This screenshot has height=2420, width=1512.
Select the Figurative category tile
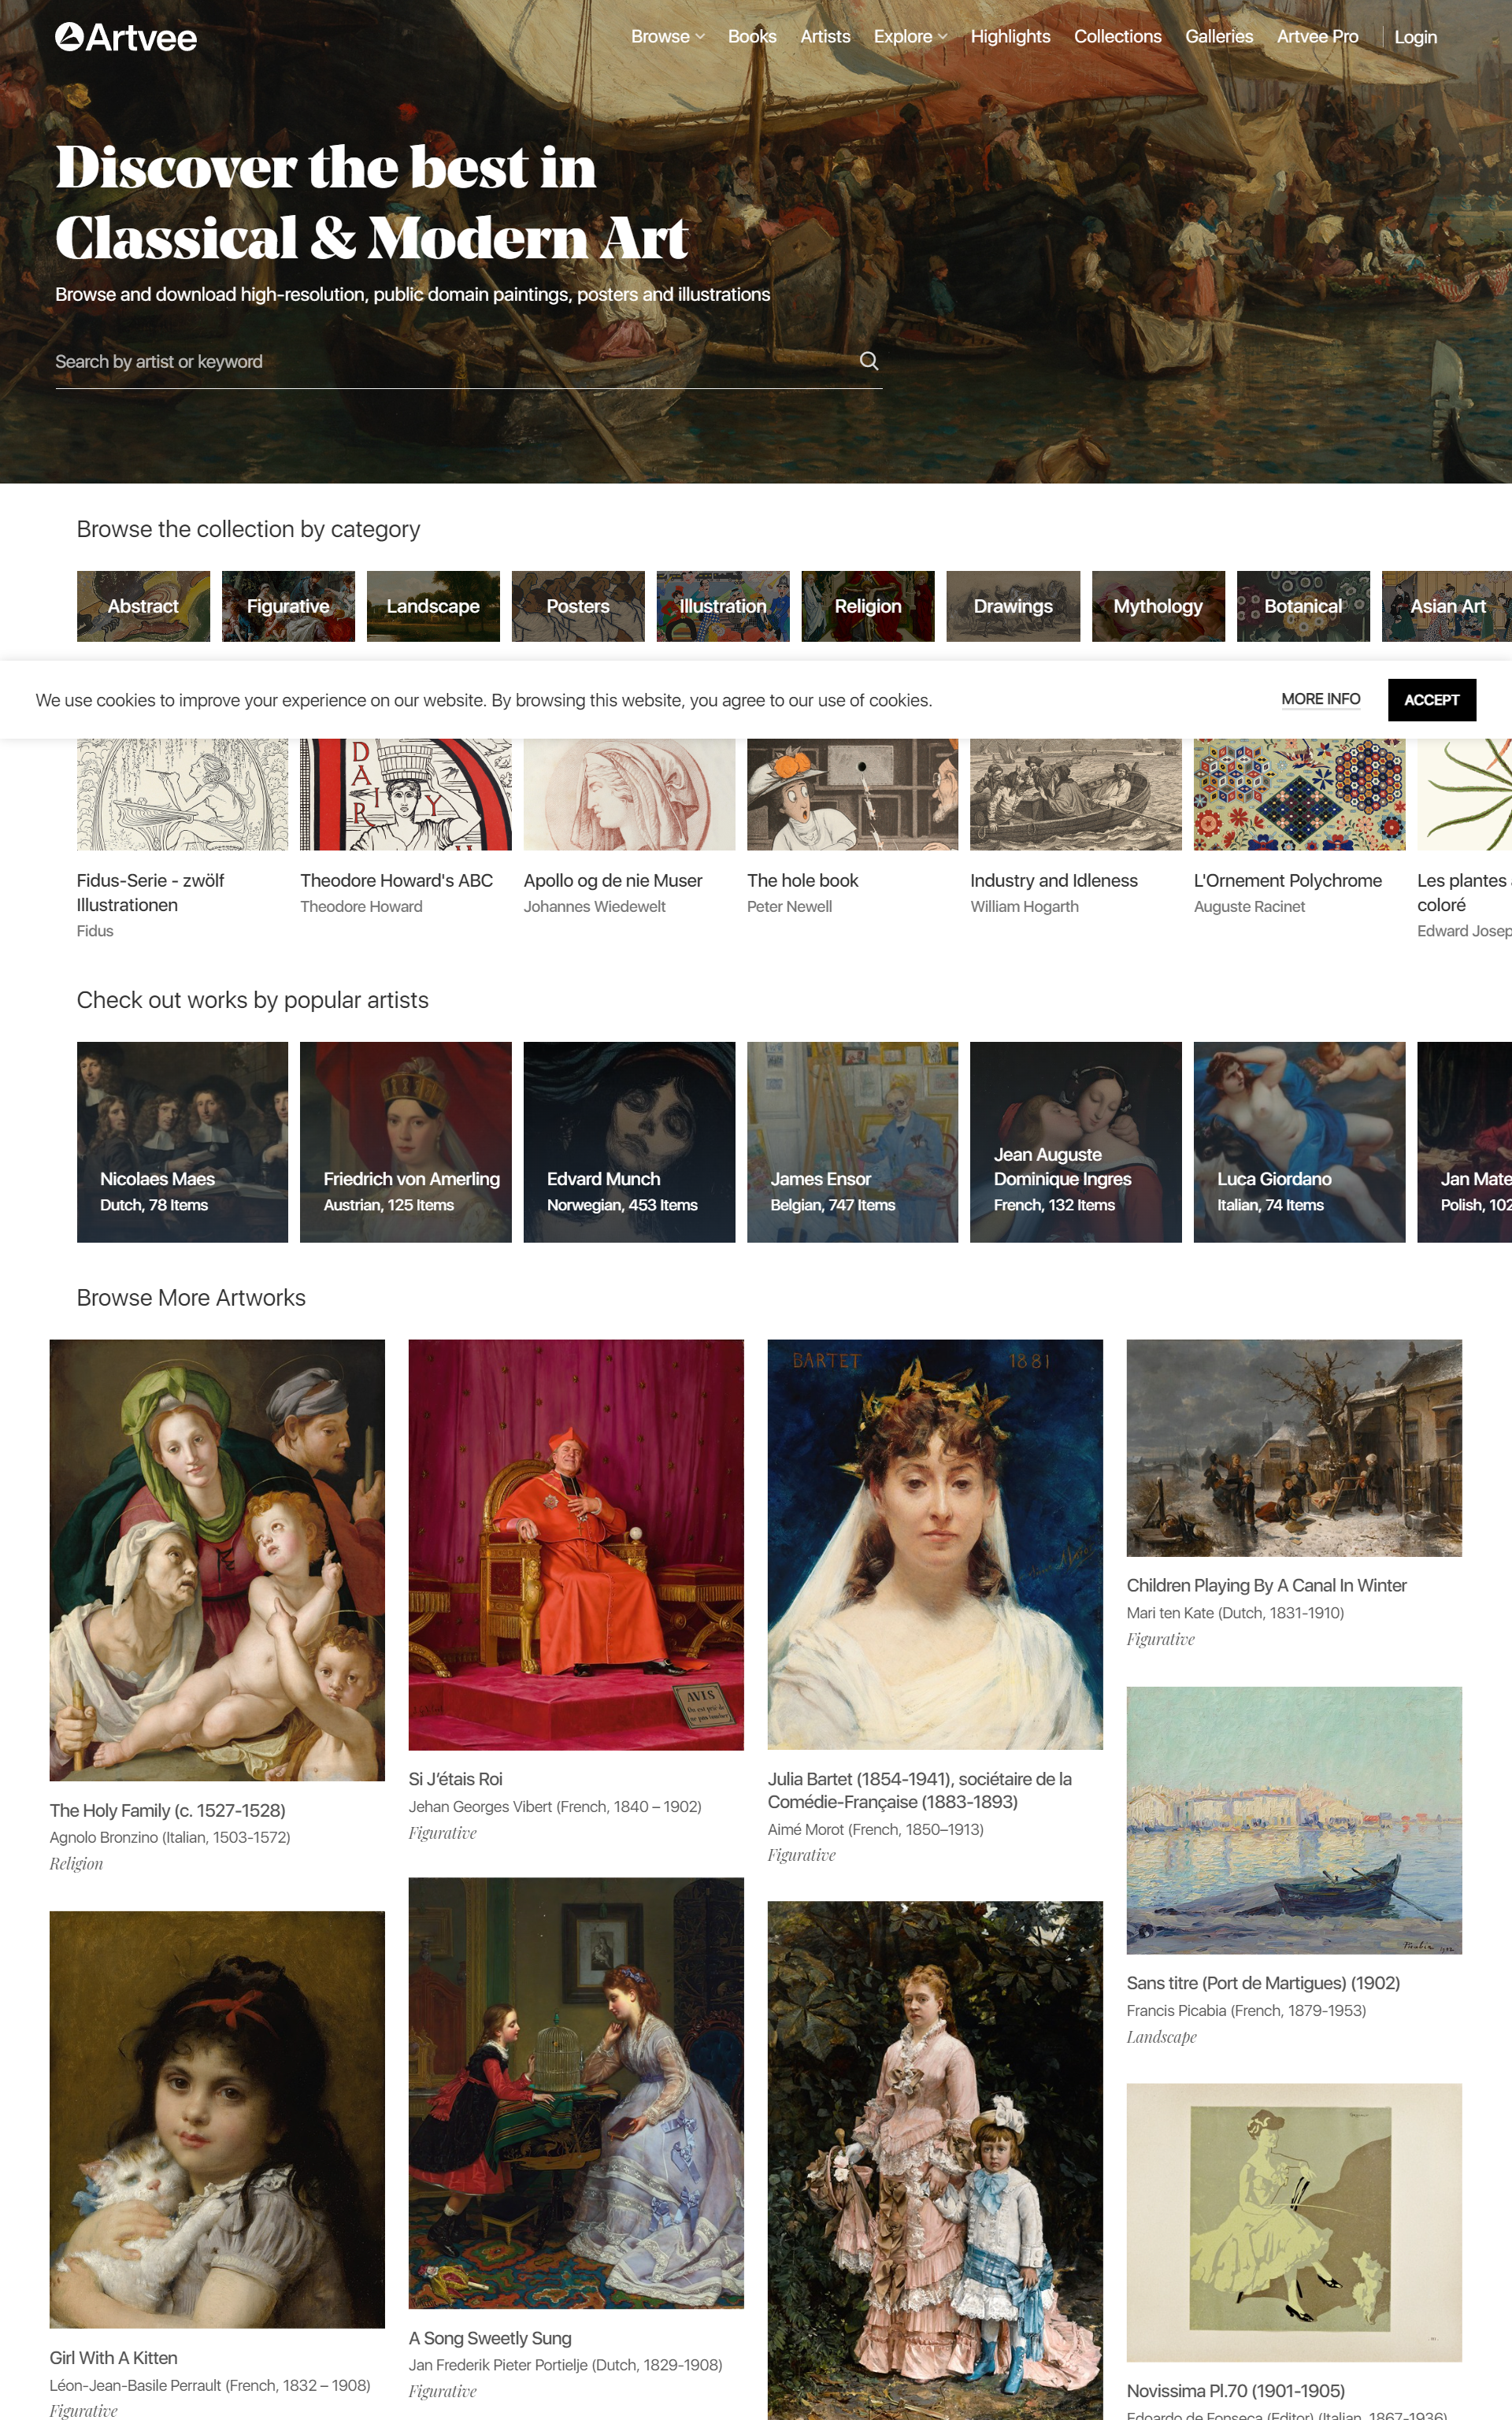288,606
